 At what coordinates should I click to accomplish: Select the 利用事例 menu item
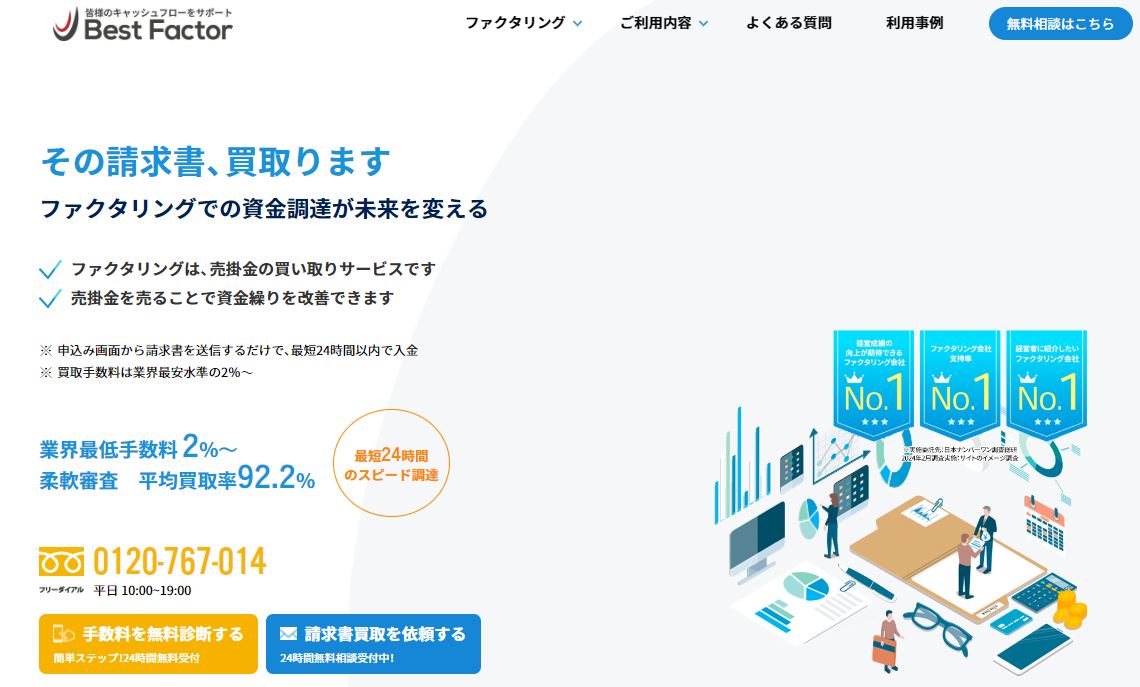(913, 23)
